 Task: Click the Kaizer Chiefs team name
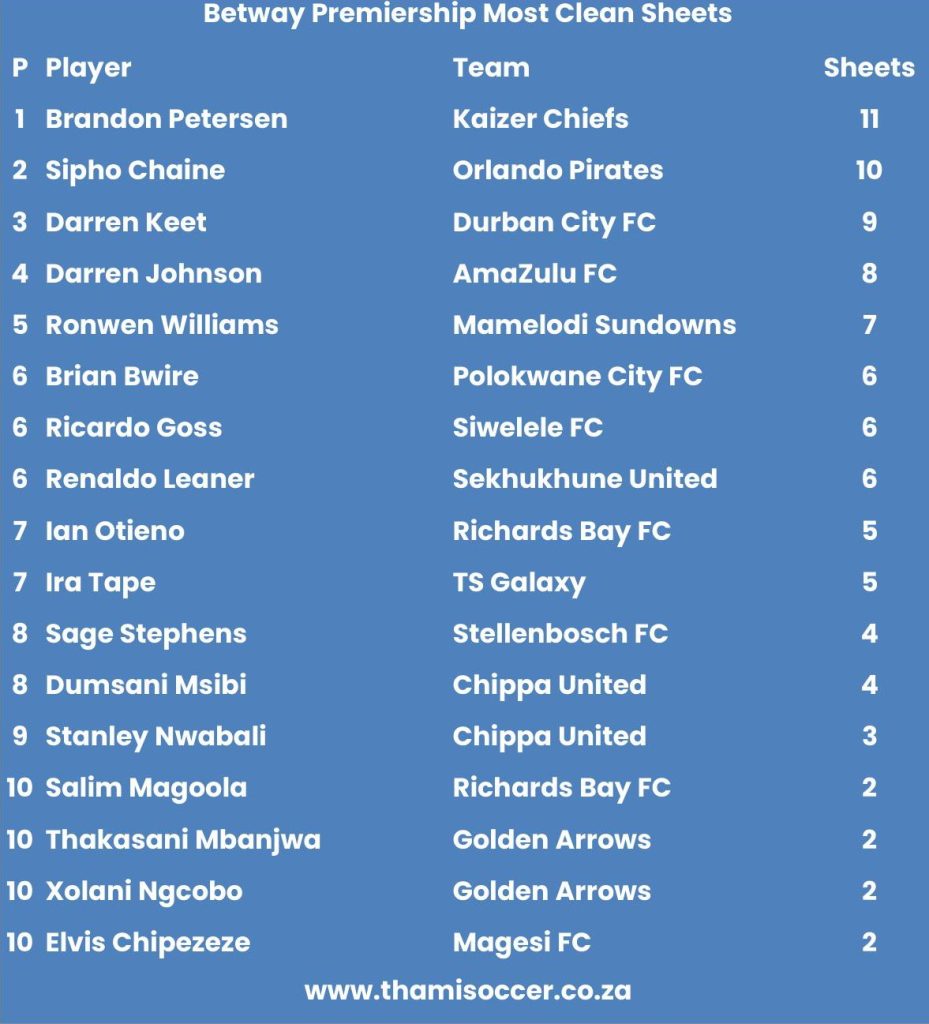[540, 119]
